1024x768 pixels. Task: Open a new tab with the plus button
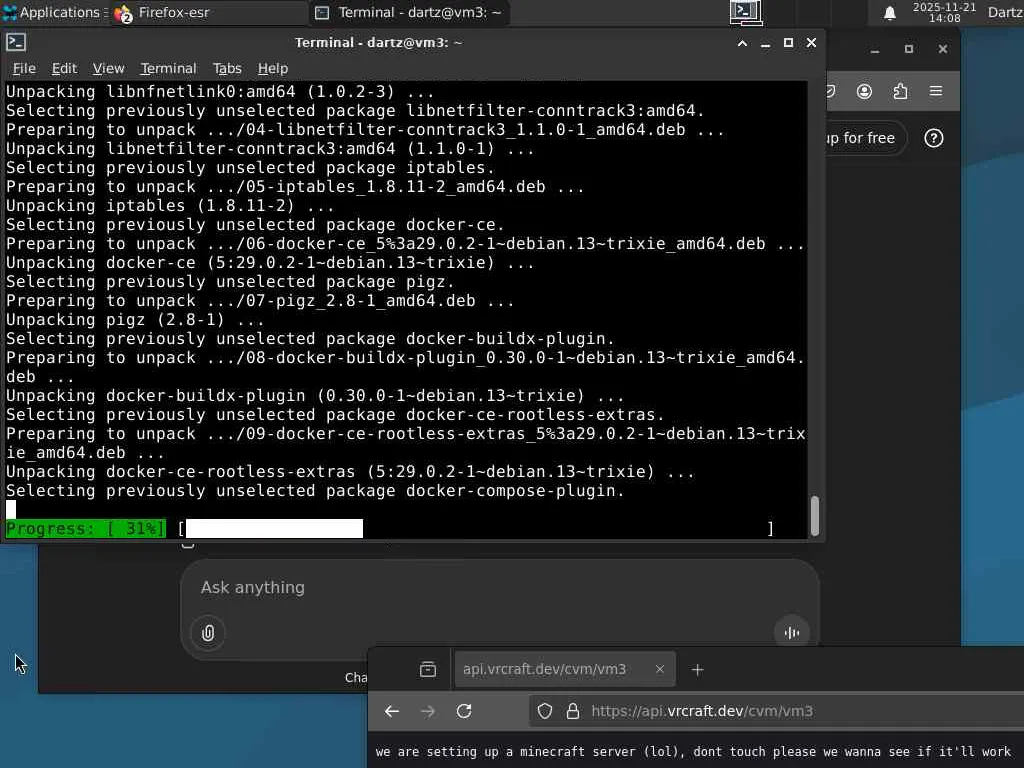(x=697, y=670)
